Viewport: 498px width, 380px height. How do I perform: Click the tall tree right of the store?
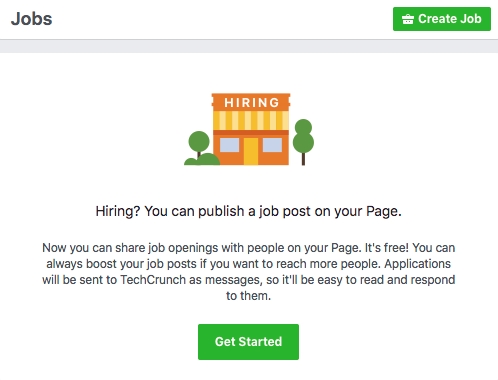pos(303,142)
